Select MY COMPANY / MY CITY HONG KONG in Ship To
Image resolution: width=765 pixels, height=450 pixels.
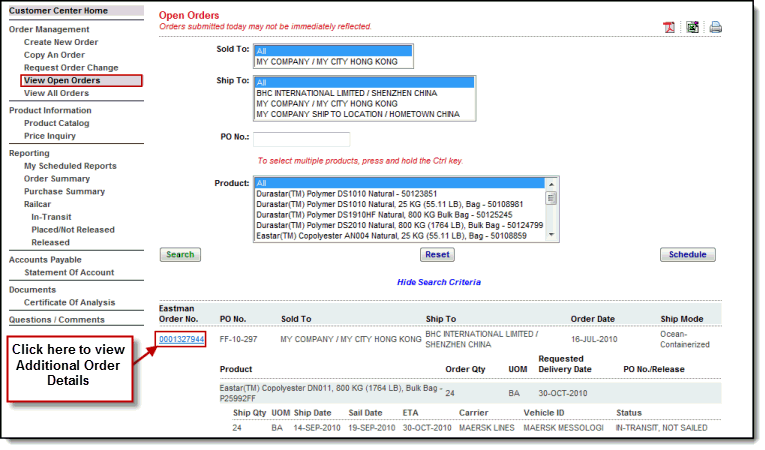point(364,103)
